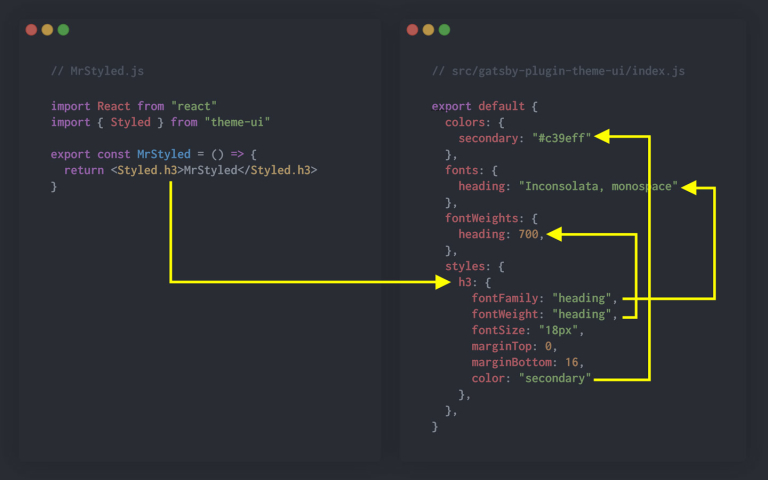
Task: Select the comment "// MrStyled.js"
Action: pos(97,71)
